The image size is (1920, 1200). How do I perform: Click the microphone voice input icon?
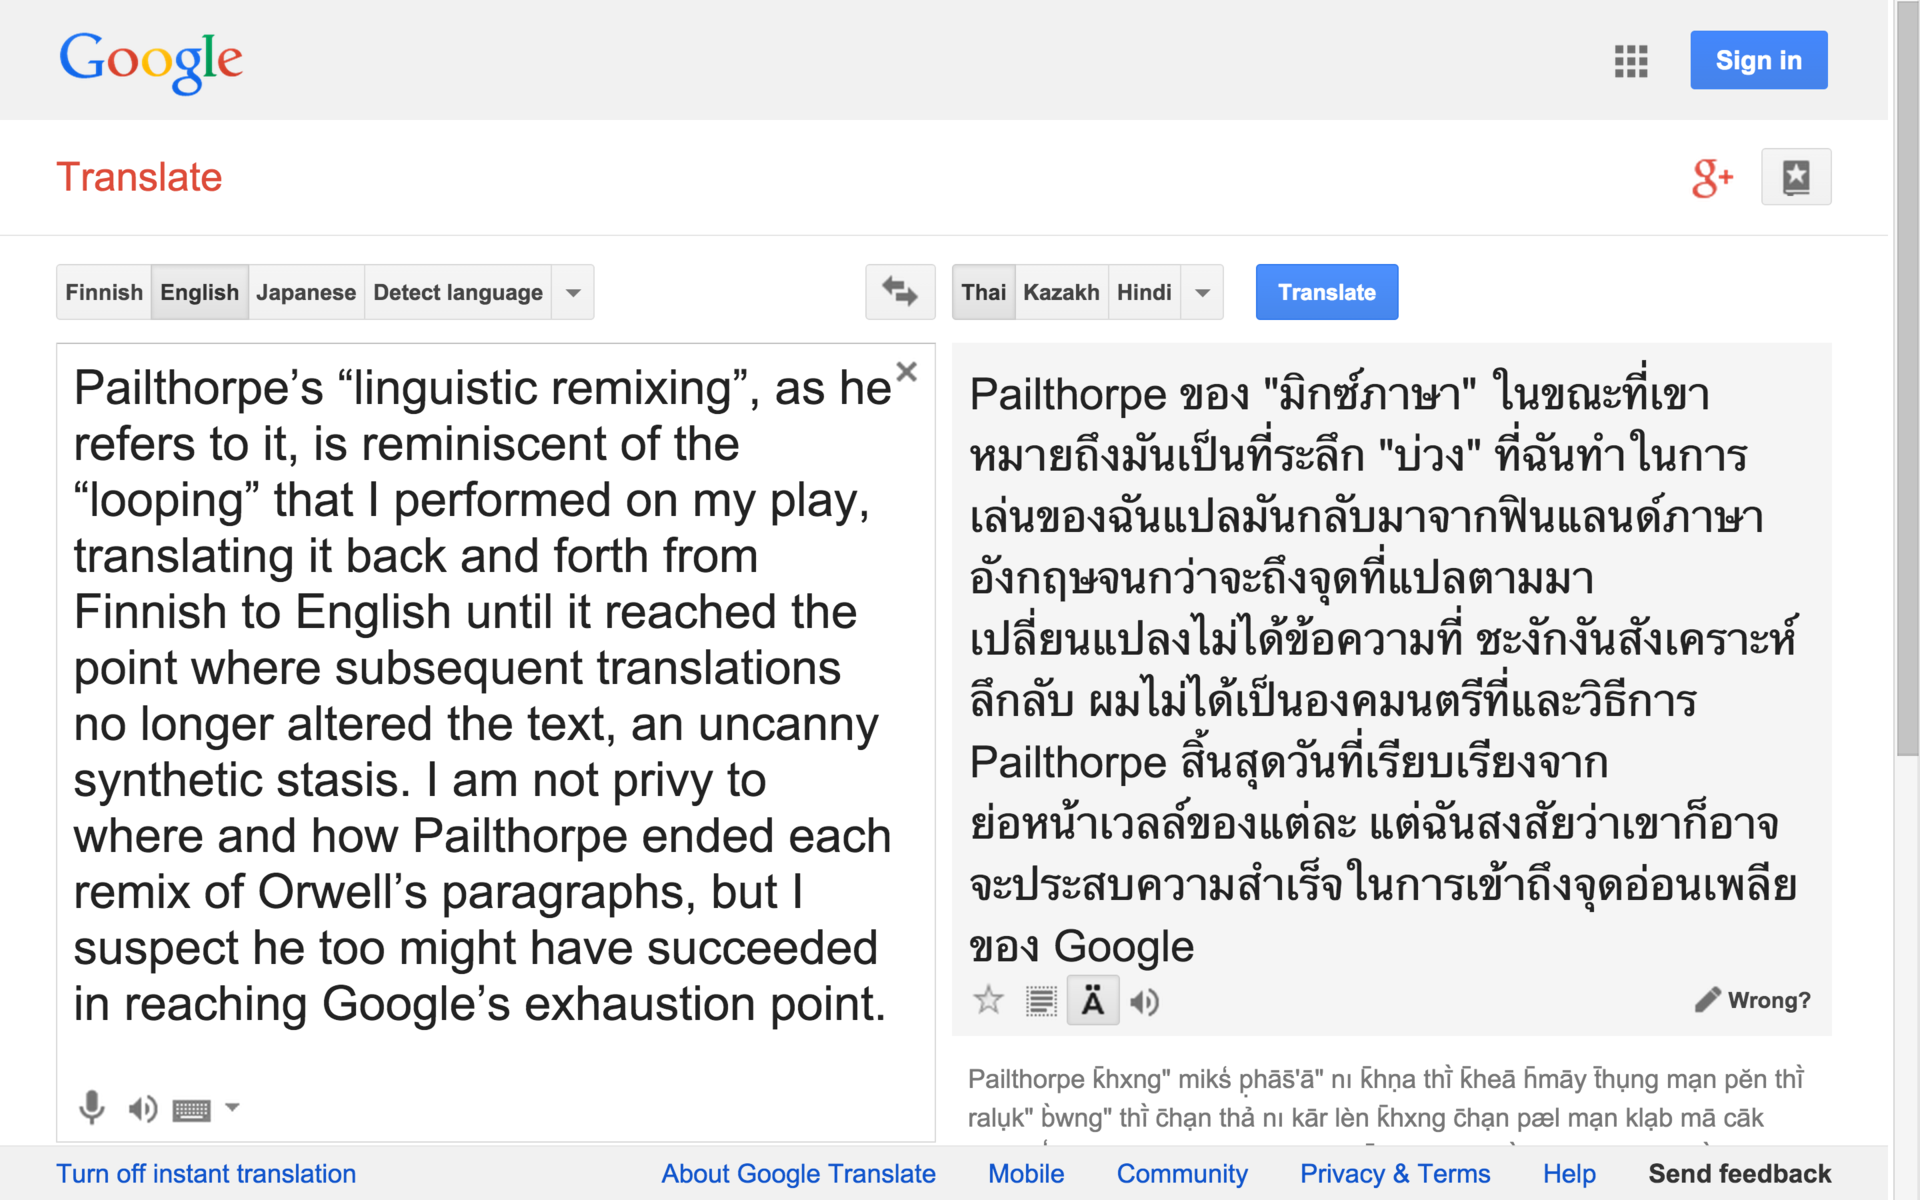pyautogui.click(x=91, y=1107)
